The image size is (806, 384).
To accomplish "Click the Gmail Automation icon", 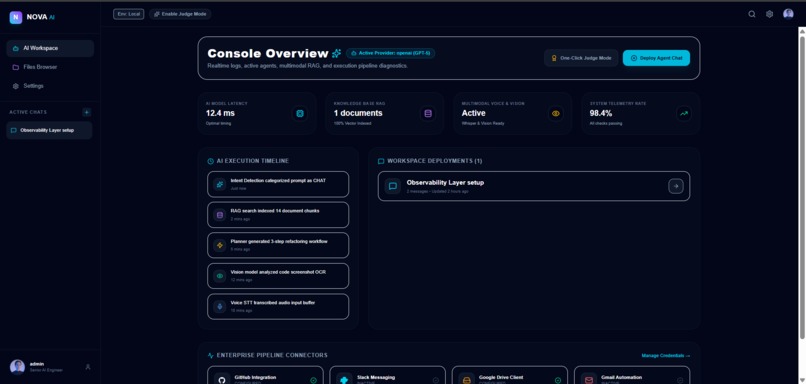I will tap(589, 380).
